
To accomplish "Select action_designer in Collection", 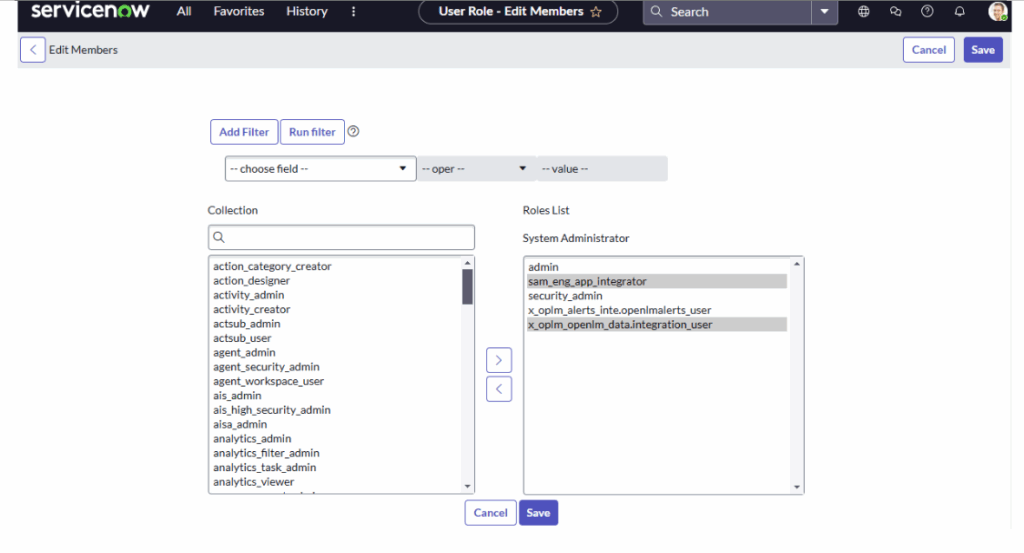I will (x=251, y=281).
